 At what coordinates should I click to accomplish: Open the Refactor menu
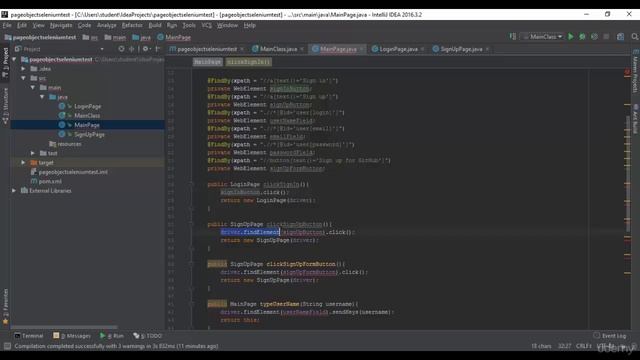pos(132,25)
